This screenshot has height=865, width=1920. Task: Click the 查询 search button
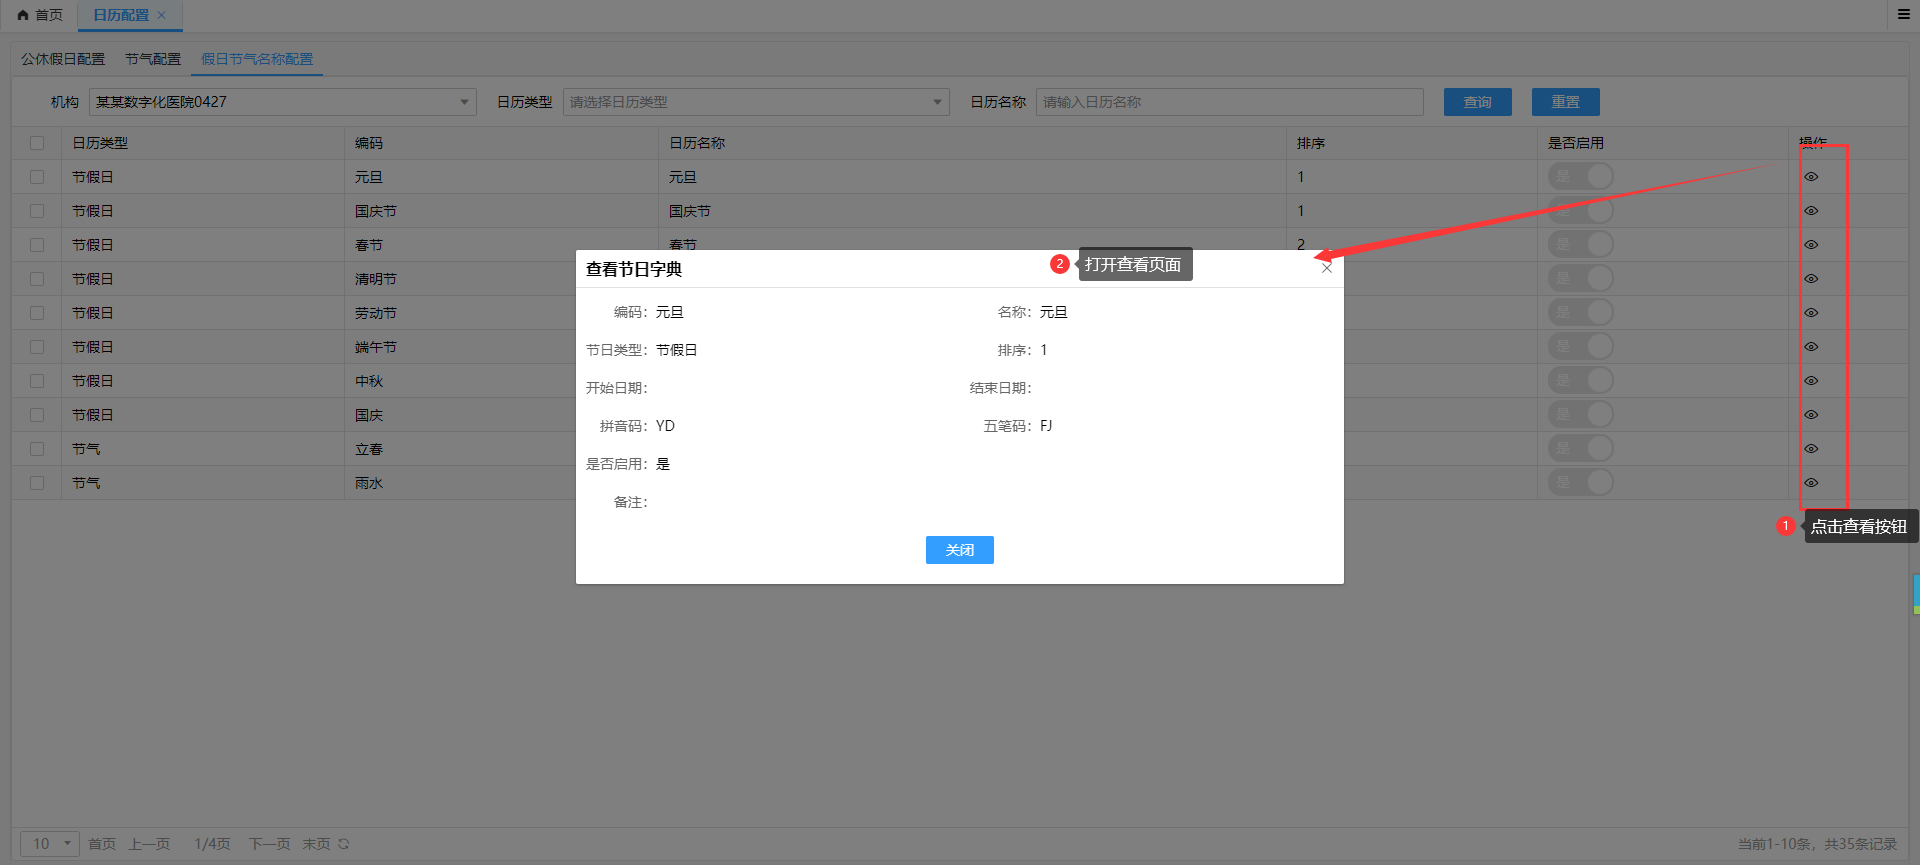(x=1477, y=102)
